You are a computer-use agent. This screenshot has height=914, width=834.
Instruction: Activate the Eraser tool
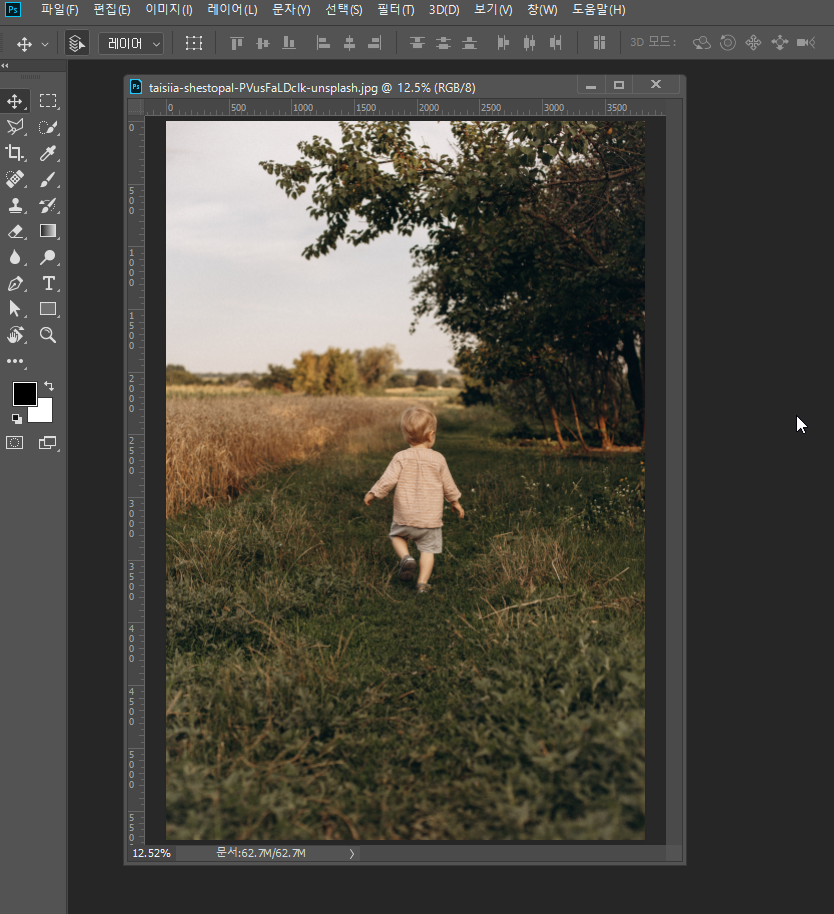(x=15, y=231)
